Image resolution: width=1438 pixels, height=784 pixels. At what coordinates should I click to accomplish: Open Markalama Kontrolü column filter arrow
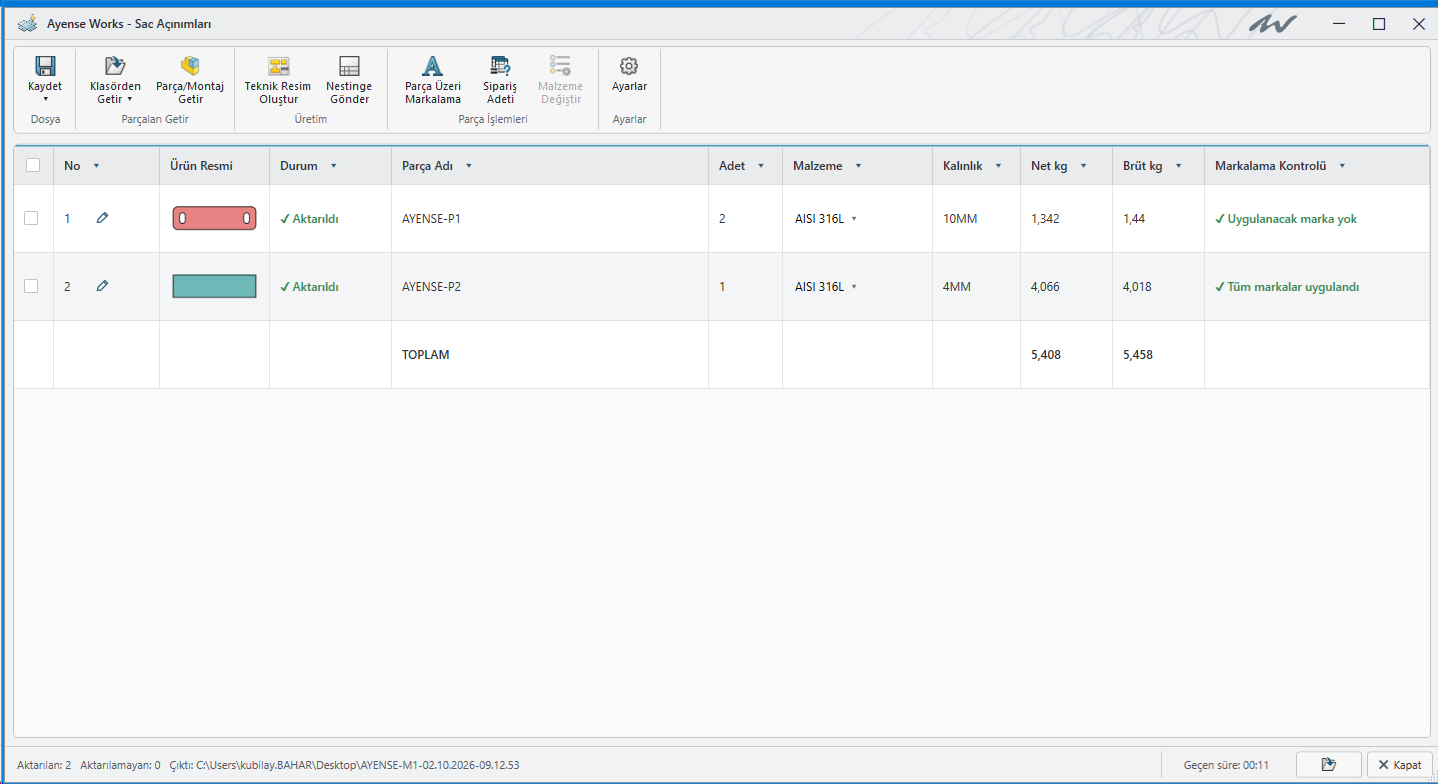tap(1342, 166)
